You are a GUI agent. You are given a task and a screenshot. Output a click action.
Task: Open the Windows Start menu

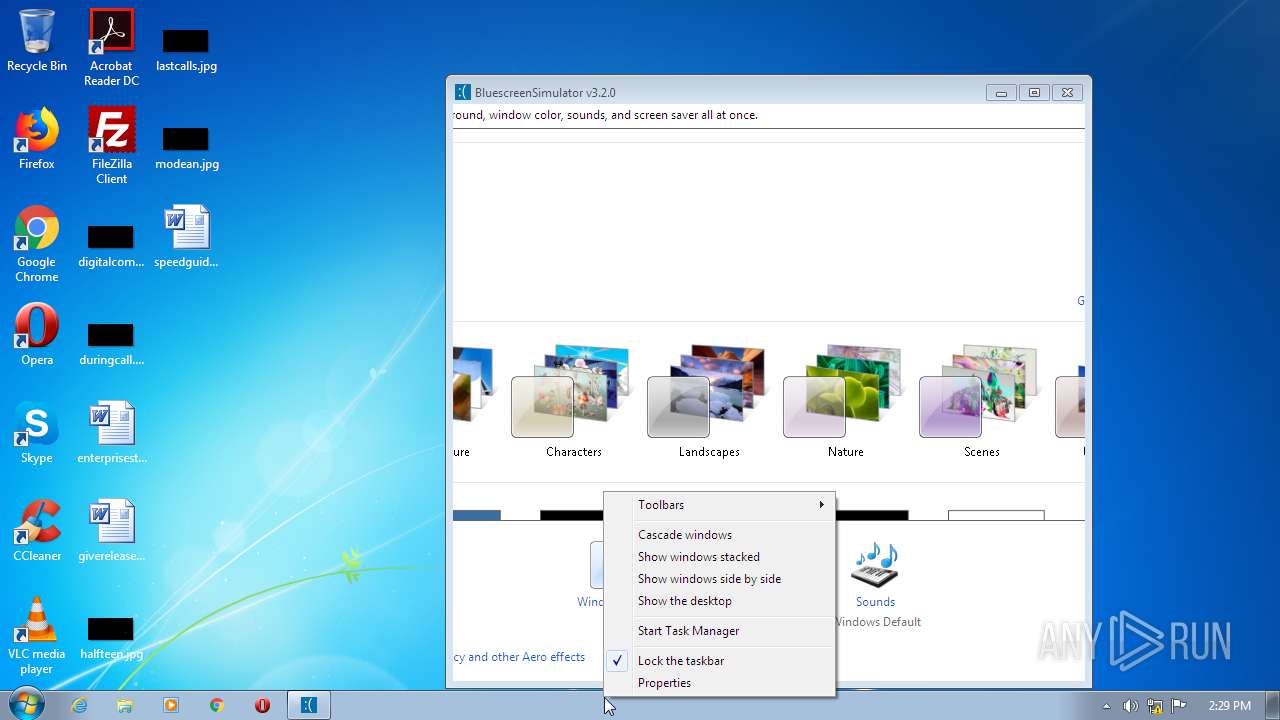(26, 705)
